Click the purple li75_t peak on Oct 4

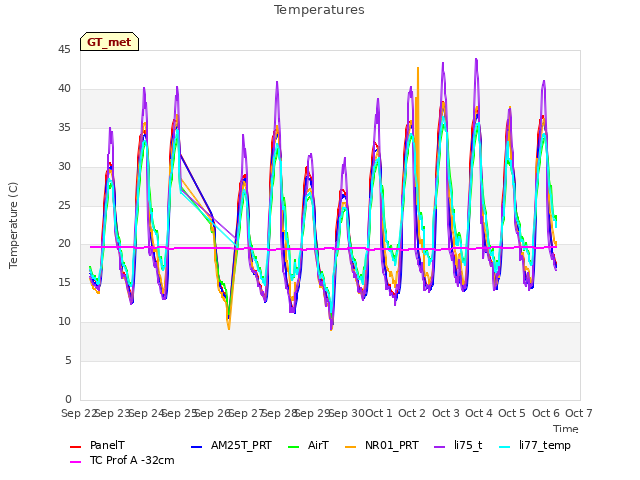click(x=476, y=60)
